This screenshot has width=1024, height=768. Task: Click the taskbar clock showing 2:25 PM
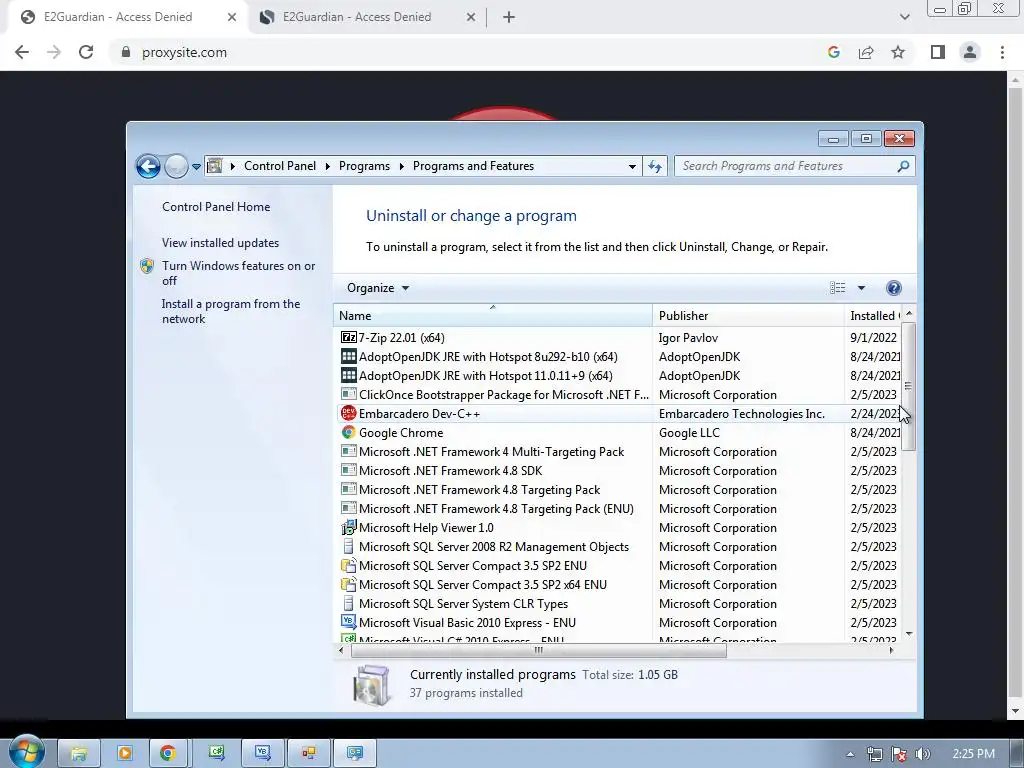pos(973,754)
